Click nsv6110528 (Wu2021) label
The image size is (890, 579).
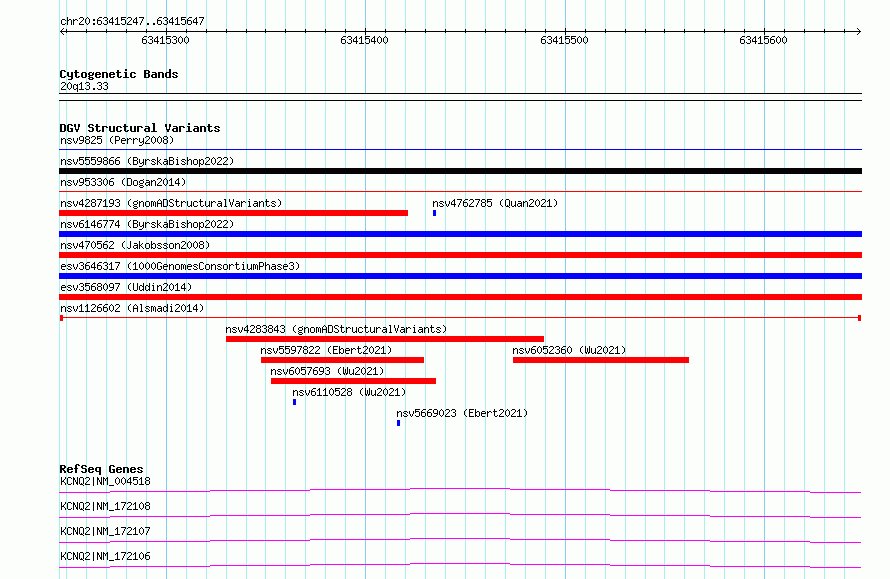pyautogui.click(x=349, y=392)
